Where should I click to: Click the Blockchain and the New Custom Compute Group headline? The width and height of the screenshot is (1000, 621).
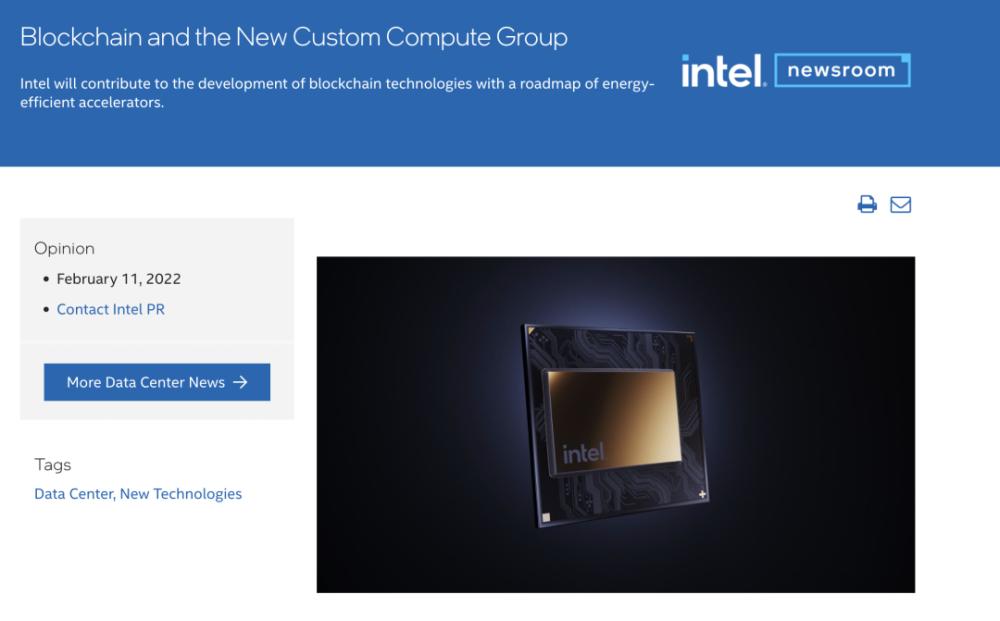point(294,37)
